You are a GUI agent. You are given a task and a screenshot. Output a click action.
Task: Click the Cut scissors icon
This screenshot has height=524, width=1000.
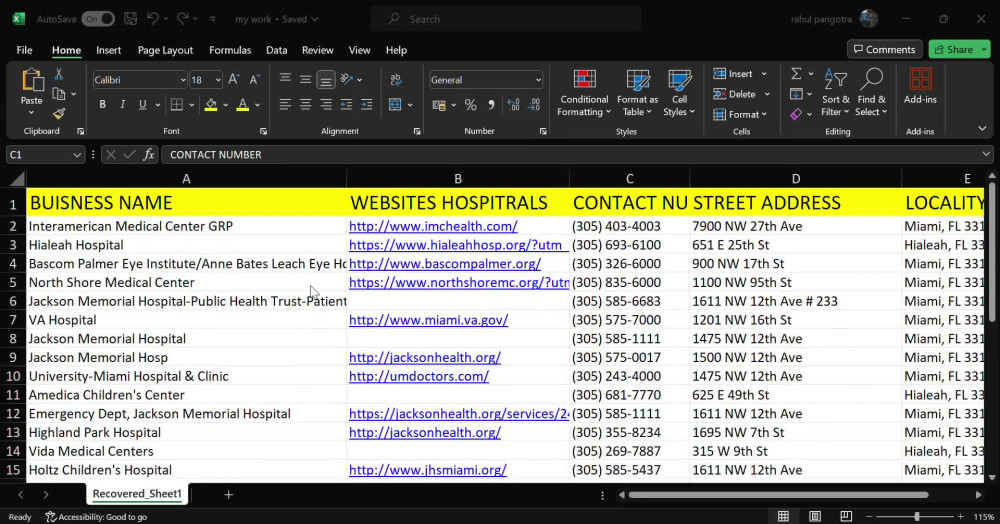point(59,75)
